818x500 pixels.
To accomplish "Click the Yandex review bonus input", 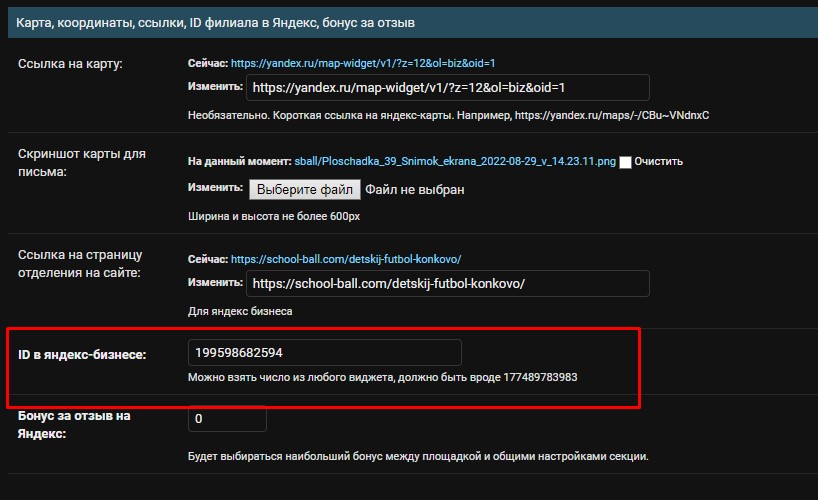I will (227, 419).
